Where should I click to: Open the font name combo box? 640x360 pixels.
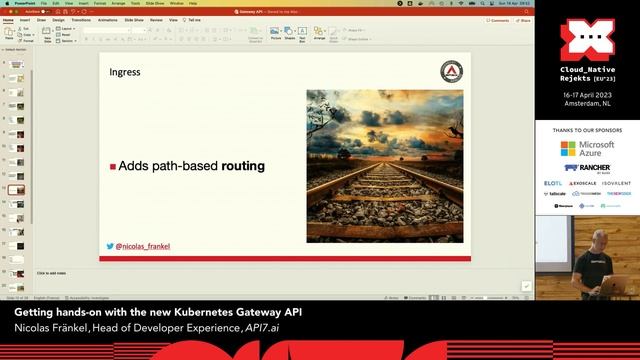coord(107,30)
